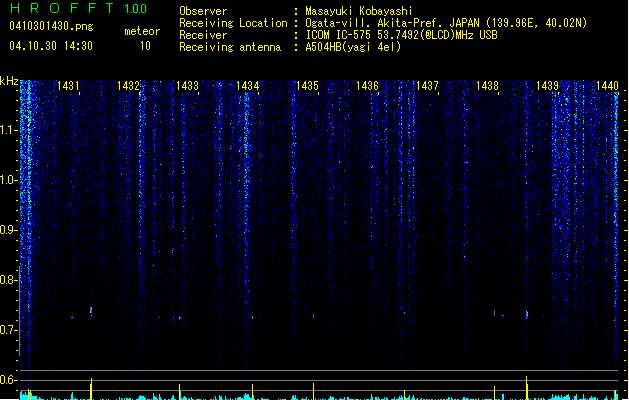This screenshot has width=629, height=400.
Task: Click observer name Masayuki Kobayashi
Action: (359, 11)
